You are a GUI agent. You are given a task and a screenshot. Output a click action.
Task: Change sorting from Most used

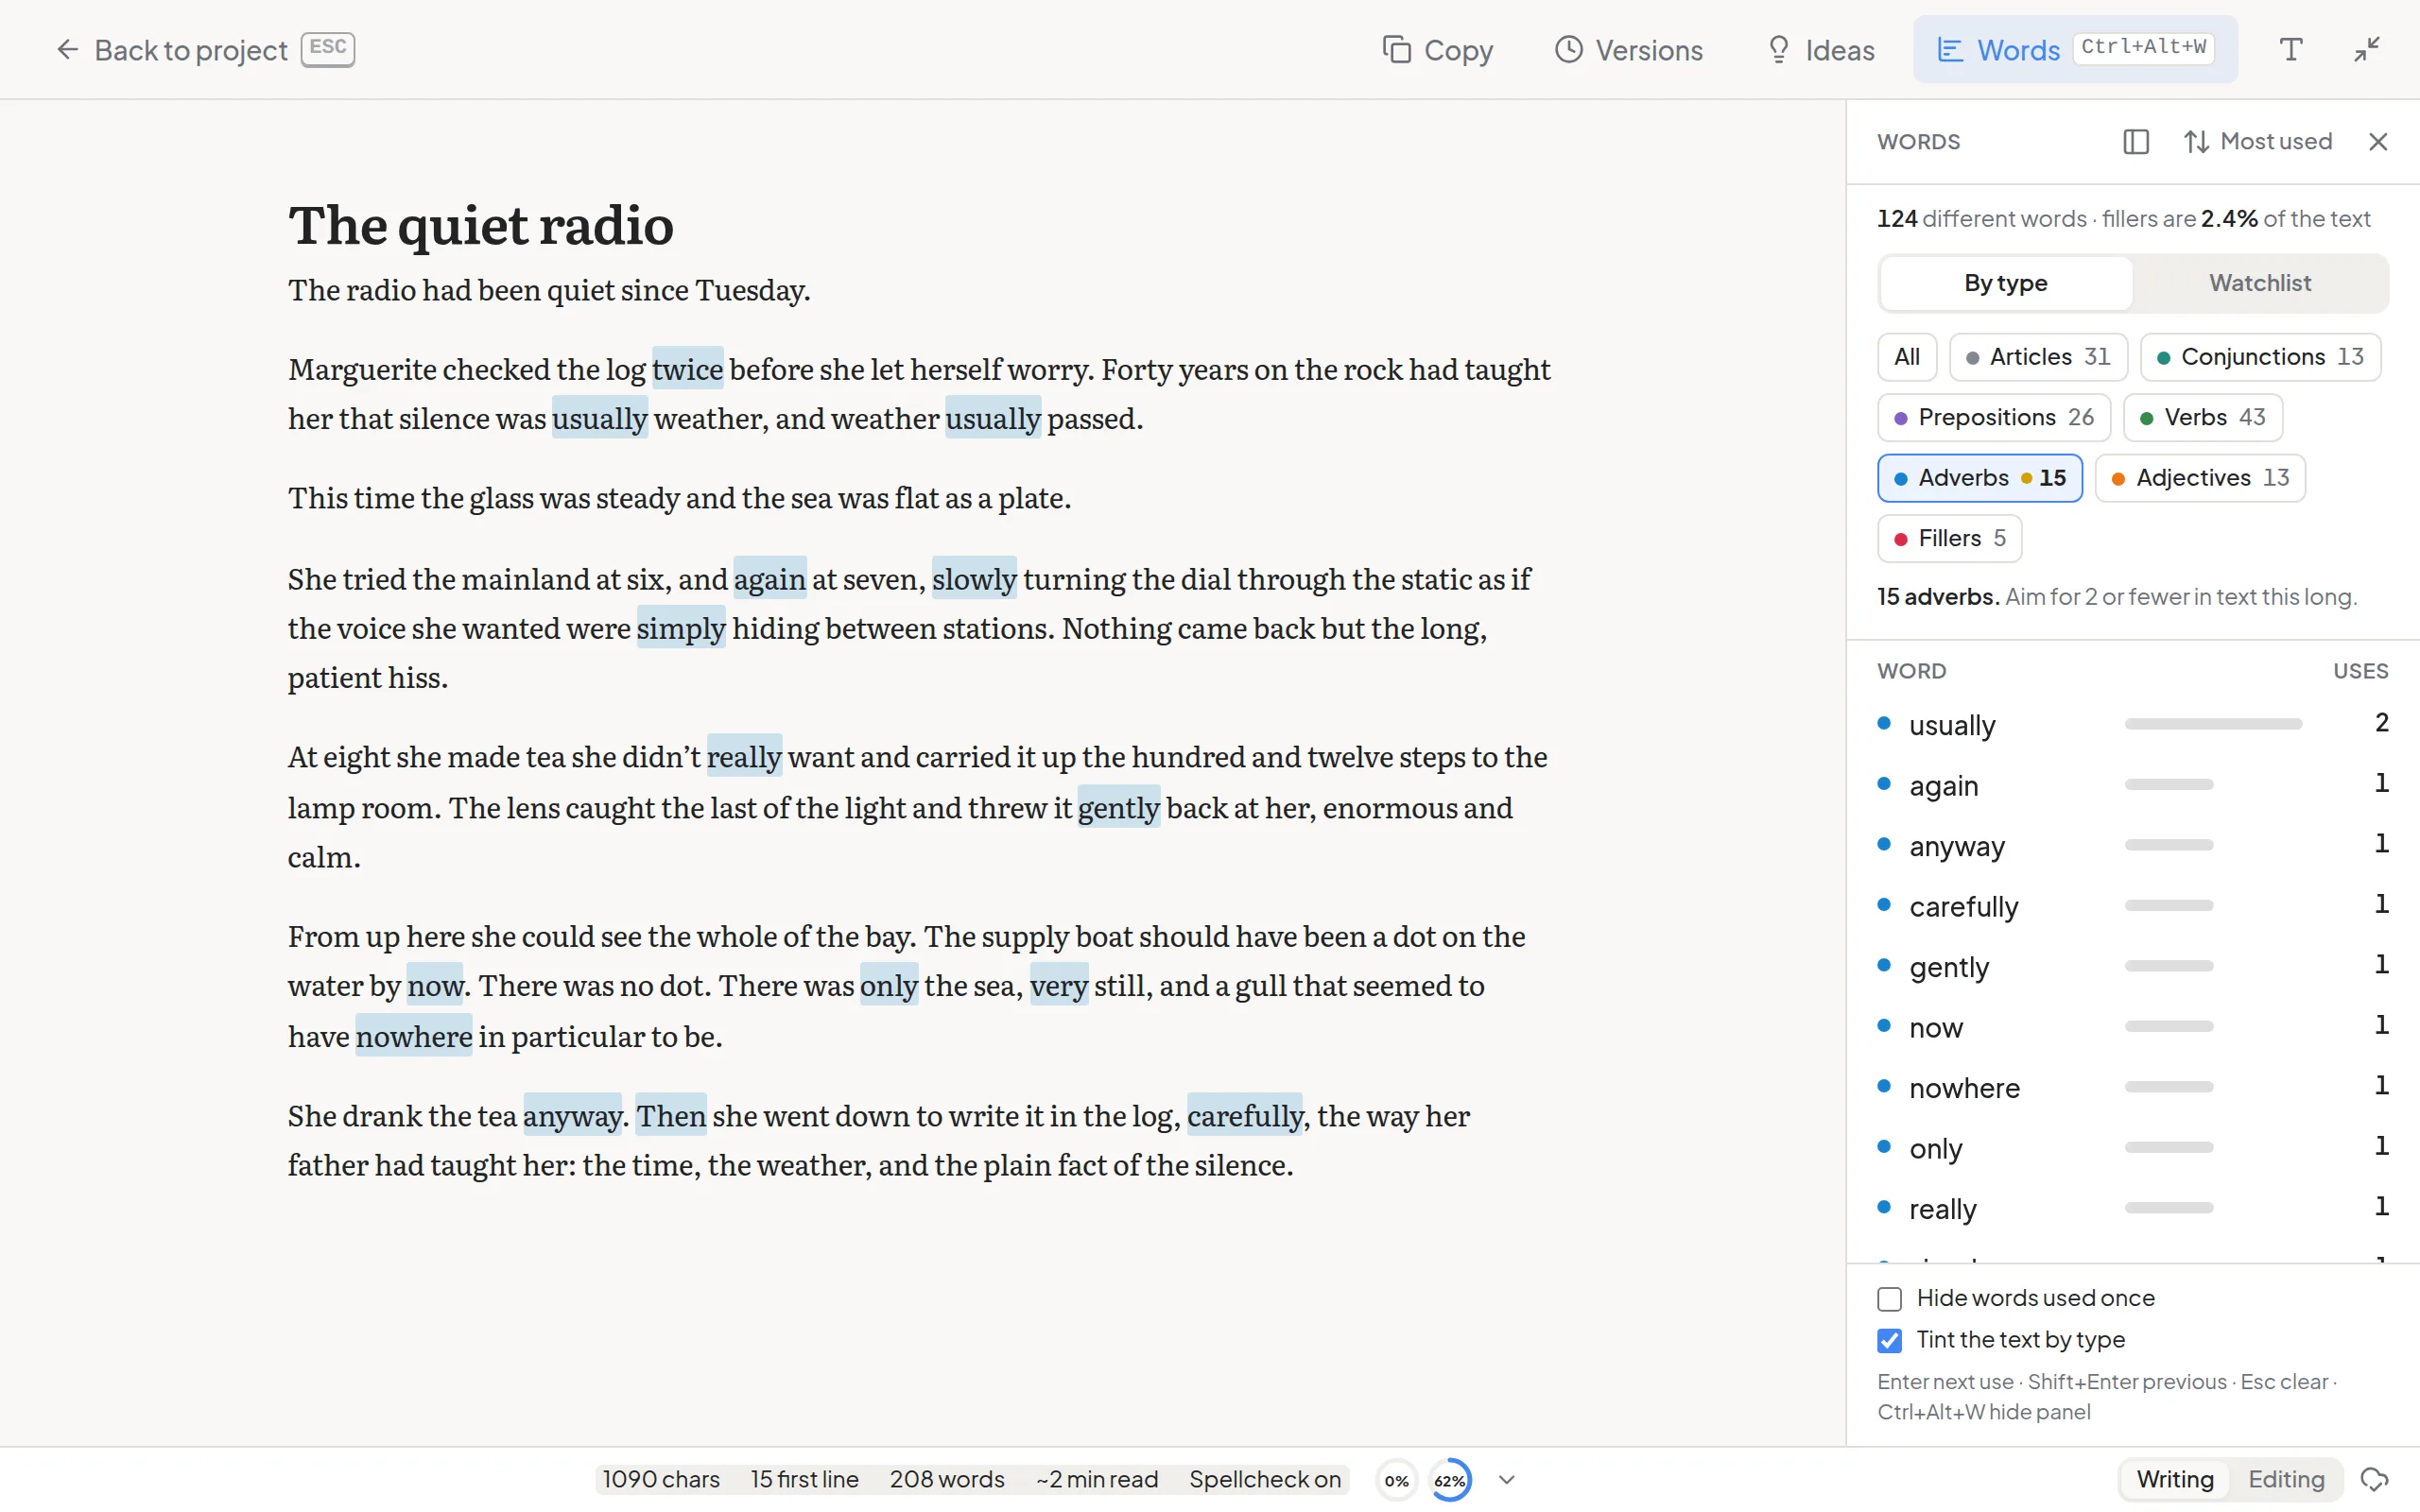[x=2257, y=142]
